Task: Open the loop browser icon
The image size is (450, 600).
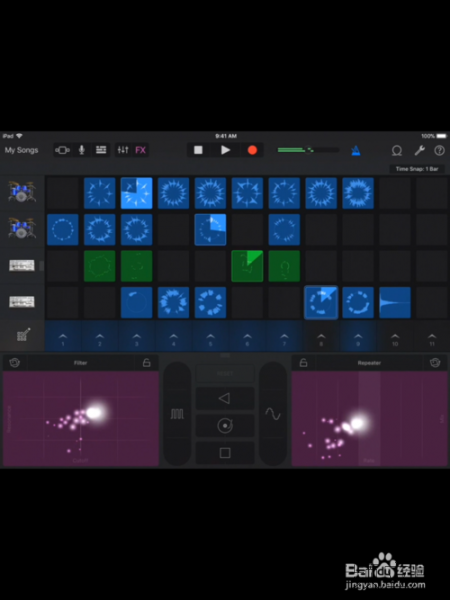Action: point(397,150)
